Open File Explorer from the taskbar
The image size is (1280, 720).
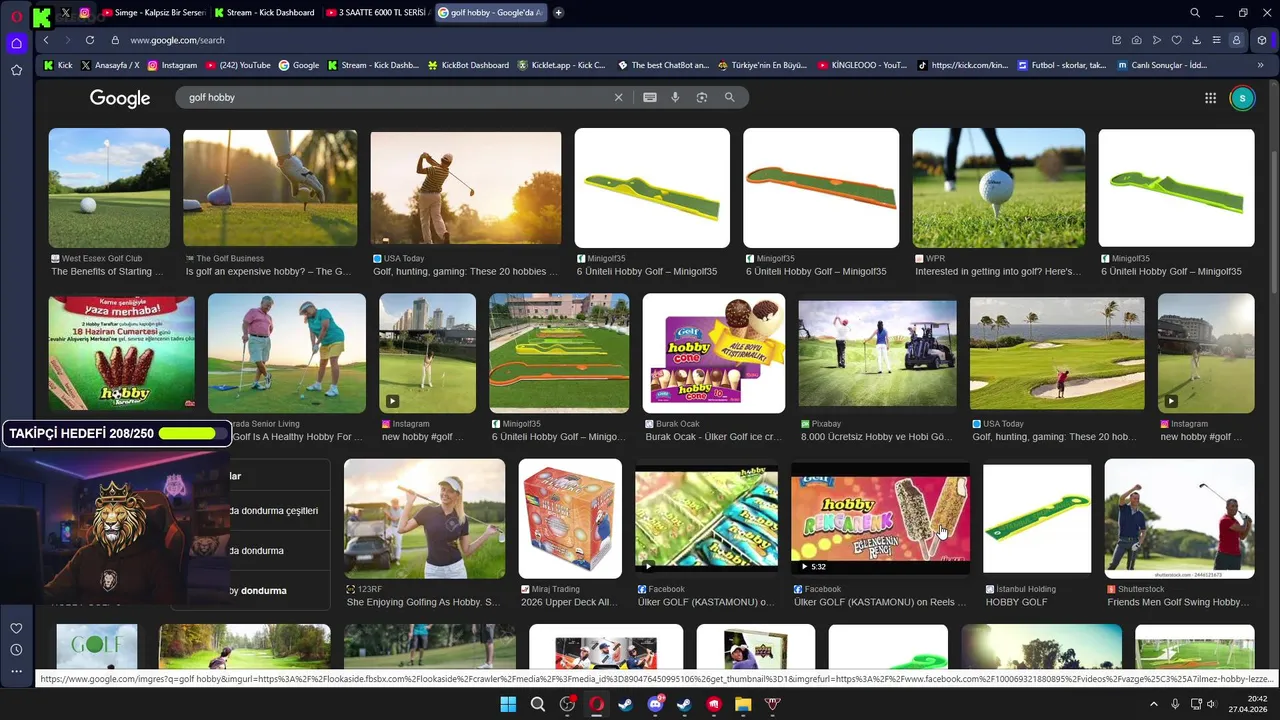coord(743,704)
